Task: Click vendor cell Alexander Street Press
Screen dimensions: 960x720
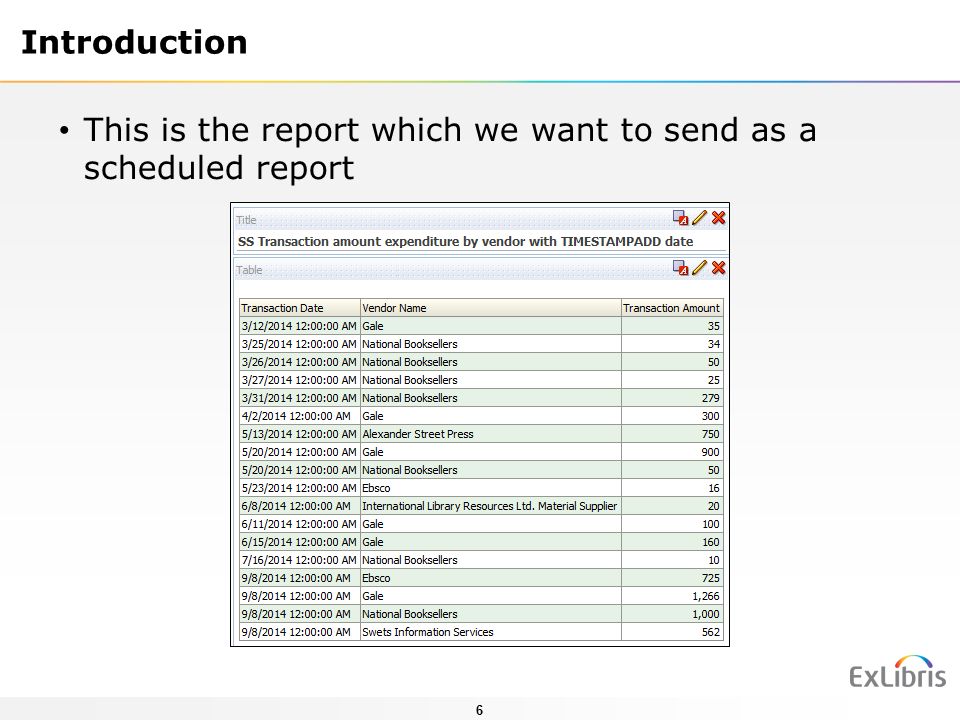Action: tap(491, 433)
